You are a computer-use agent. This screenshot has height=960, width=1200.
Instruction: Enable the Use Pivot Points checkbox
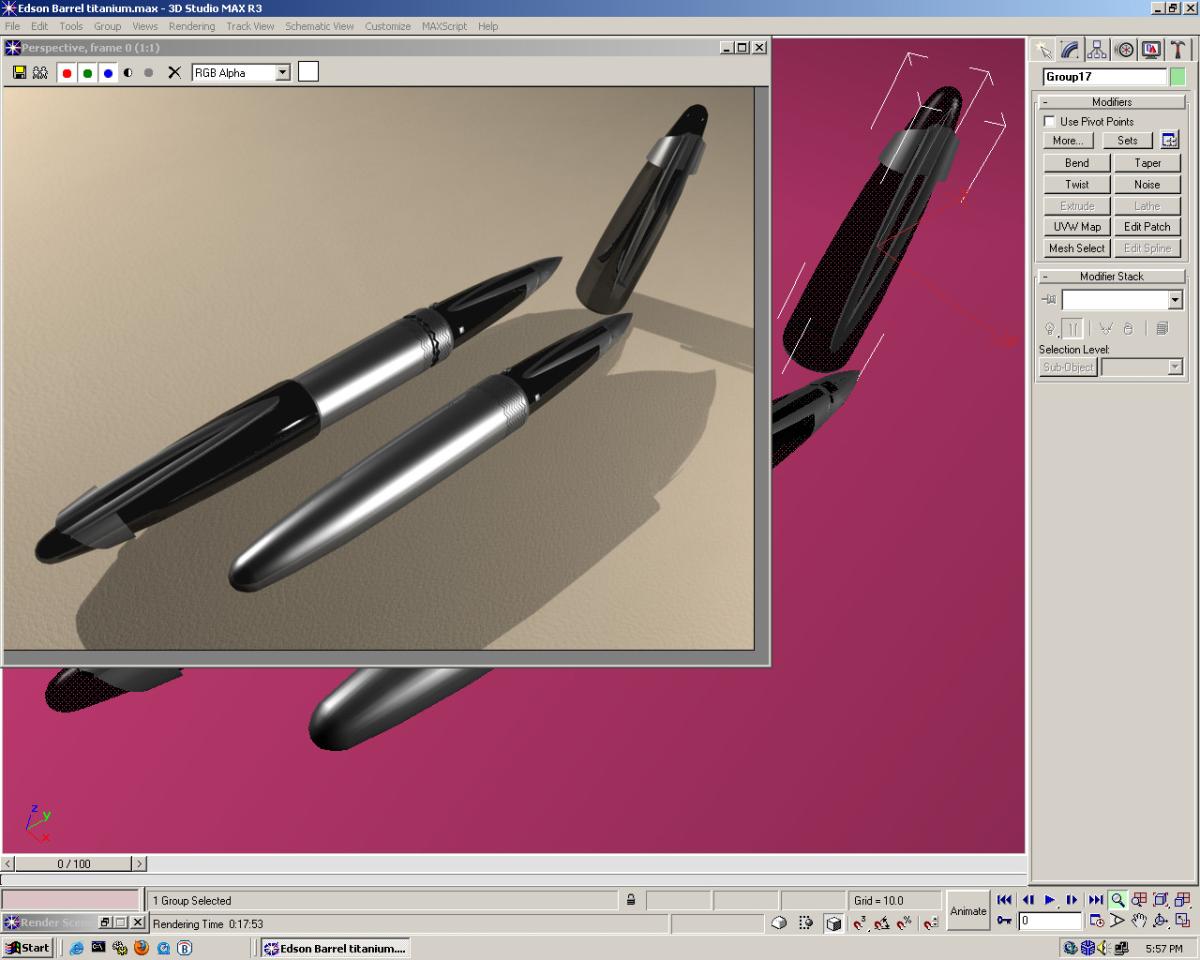[1049, 121]
